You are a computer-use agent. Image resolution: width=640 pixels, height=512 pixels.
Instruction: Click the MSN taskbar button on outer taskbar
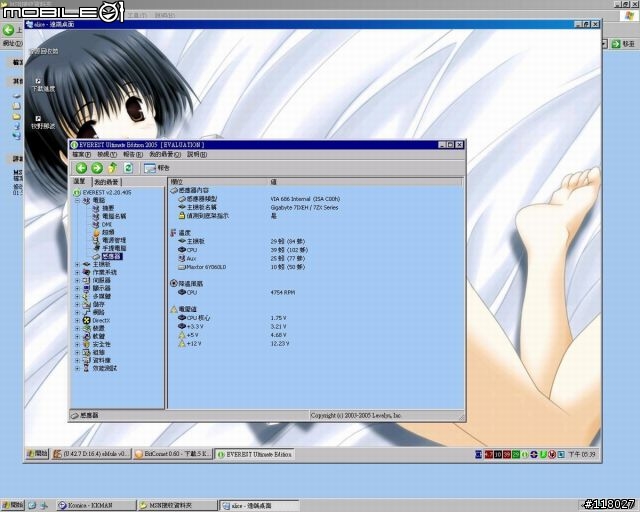point(177,505)
